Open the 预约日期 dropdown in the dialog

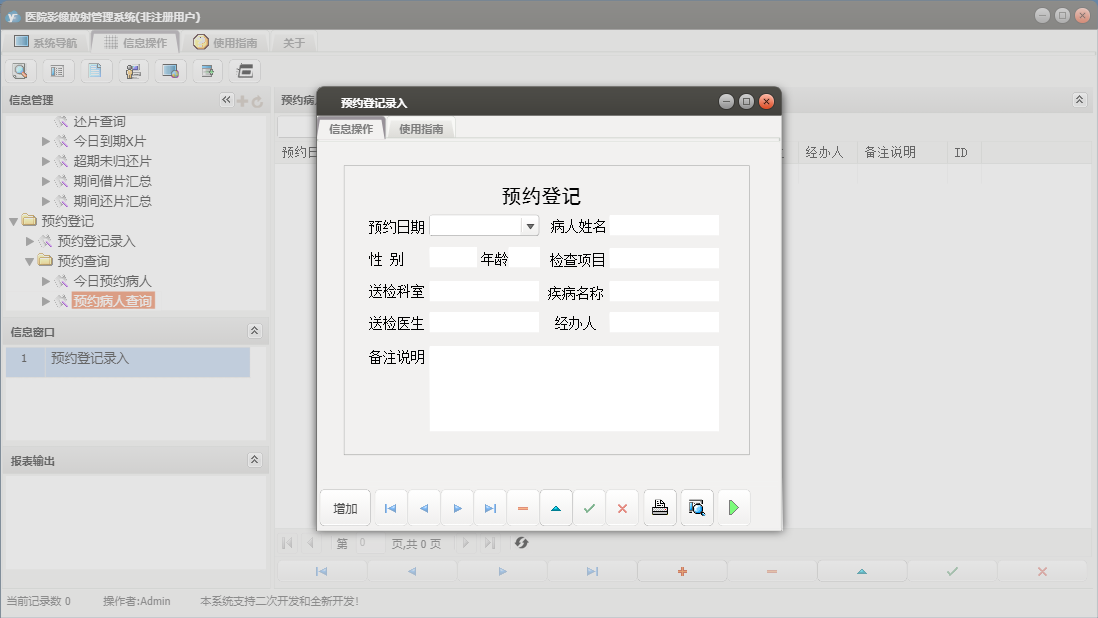pyautogui.click(x=529, y=225)
